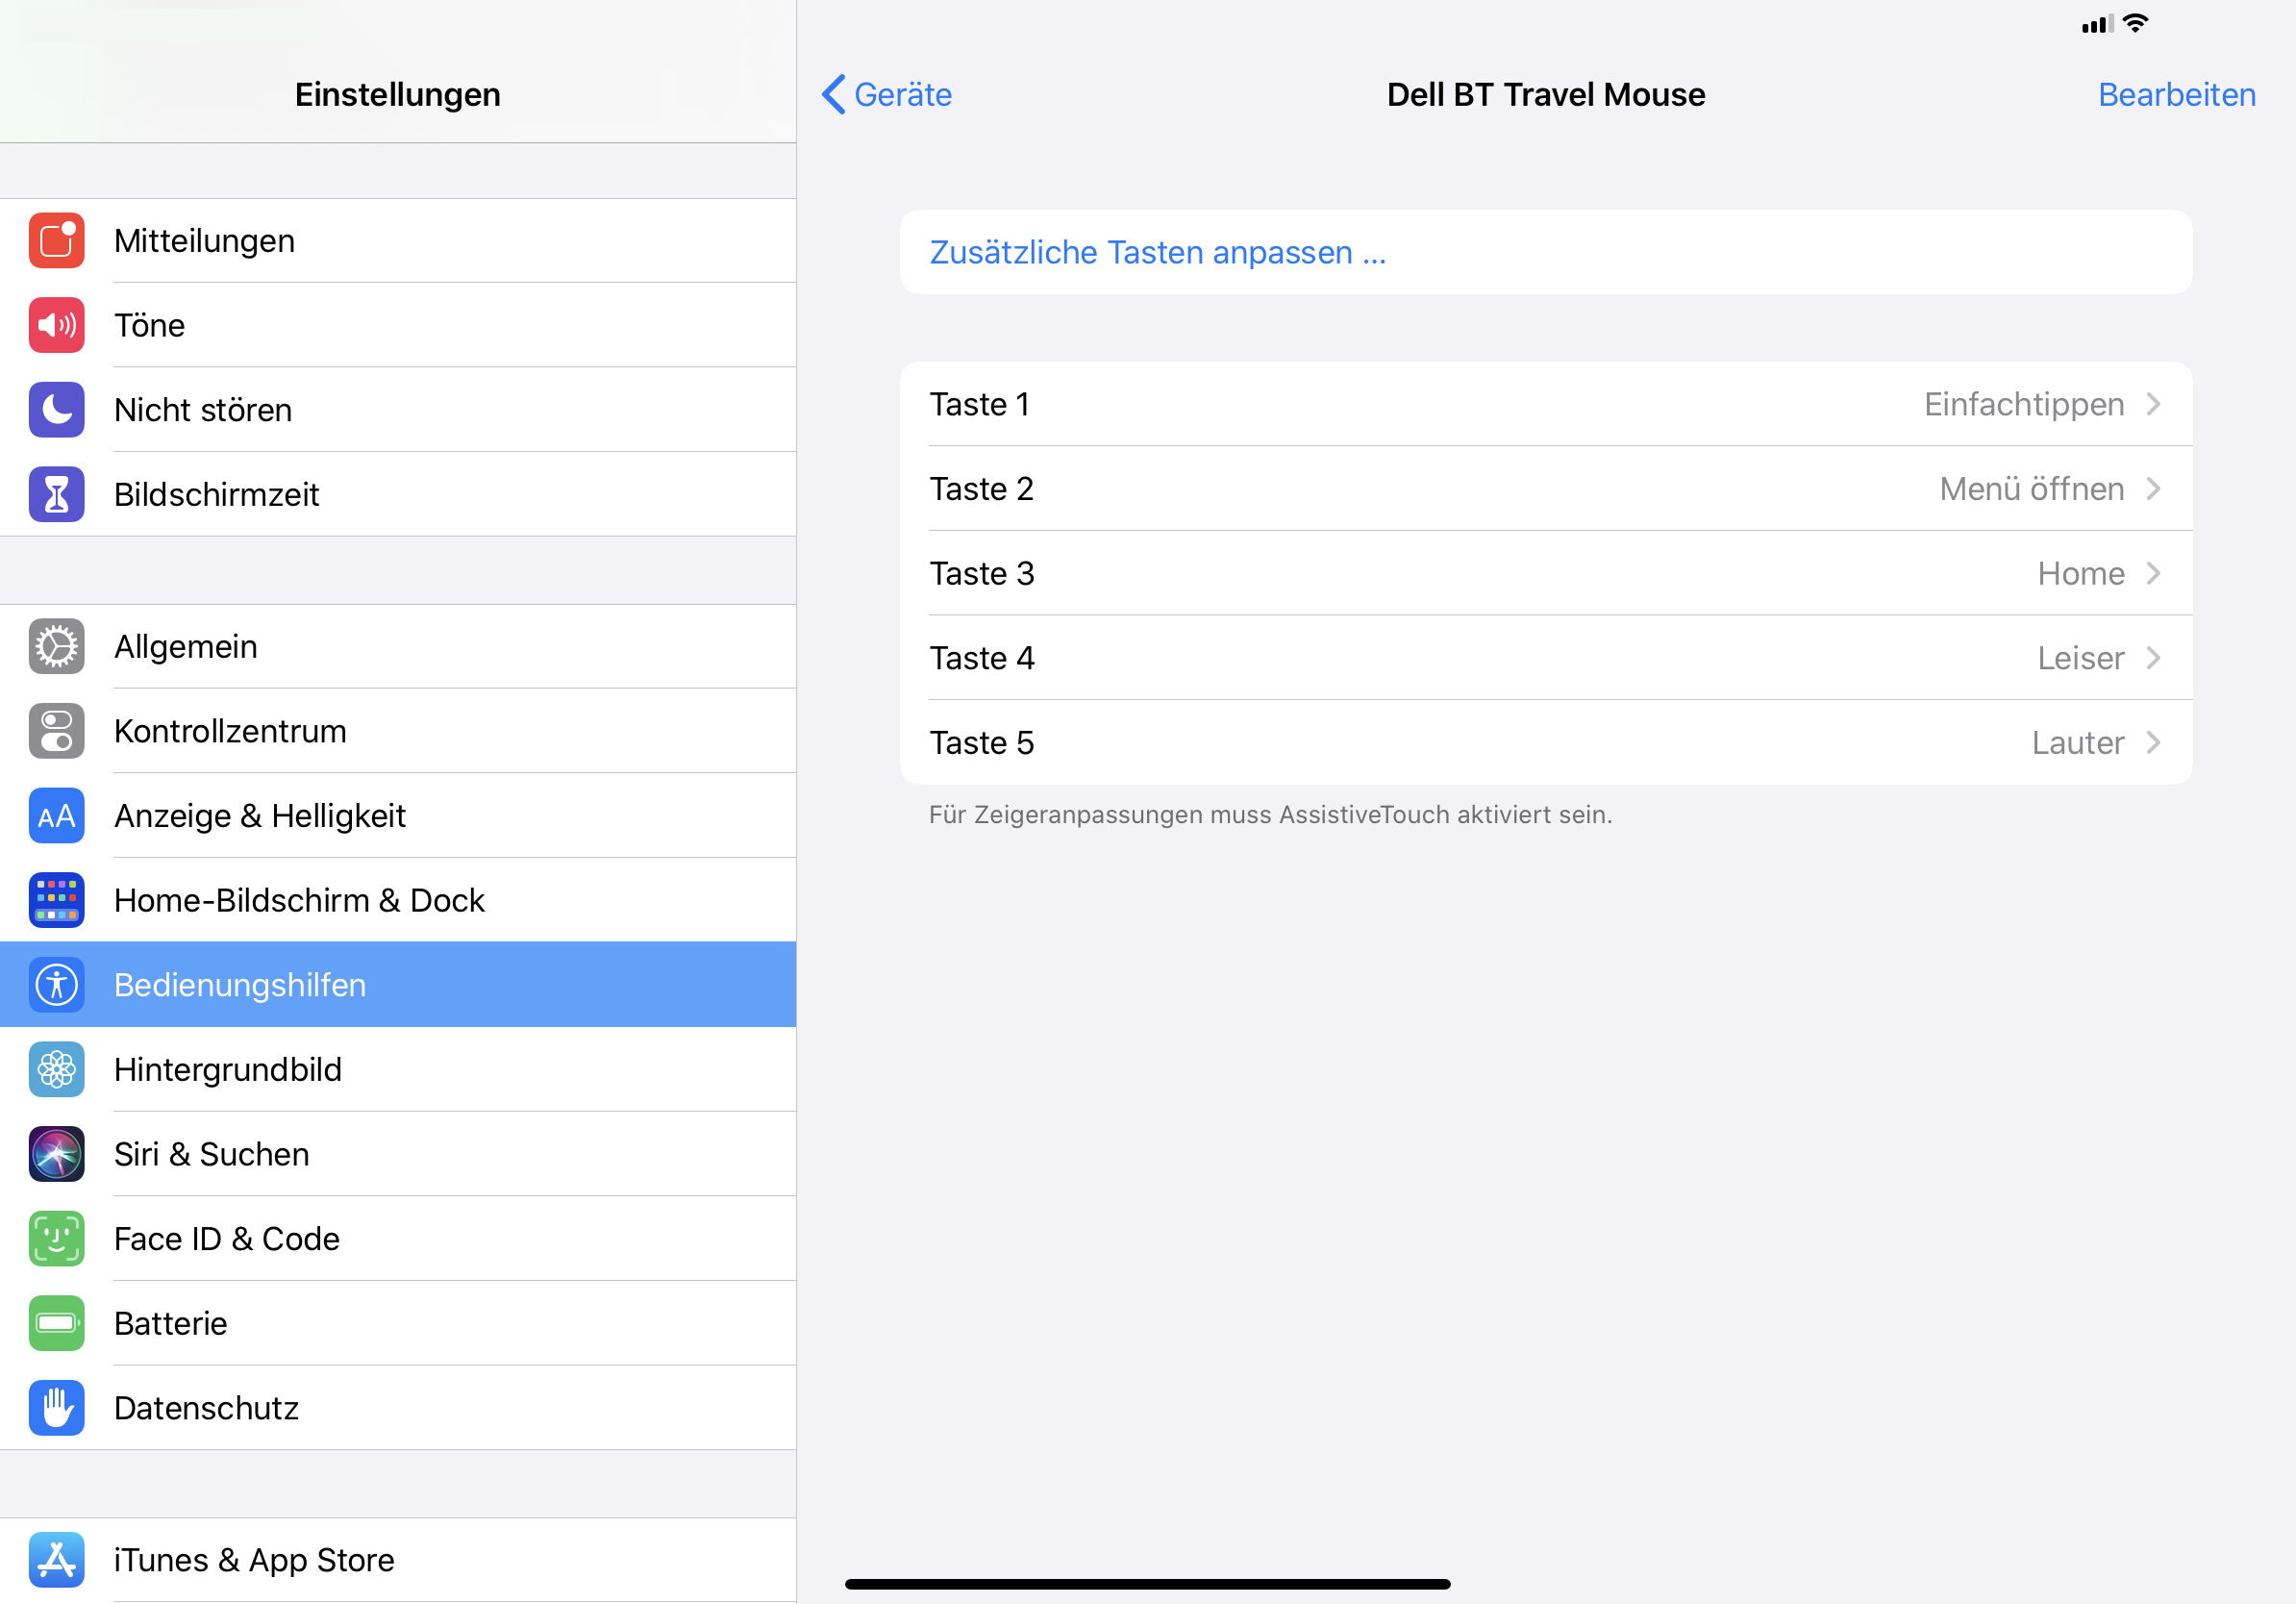
Task: Tap the Töne speaker icon
Action: click(56, 325)
